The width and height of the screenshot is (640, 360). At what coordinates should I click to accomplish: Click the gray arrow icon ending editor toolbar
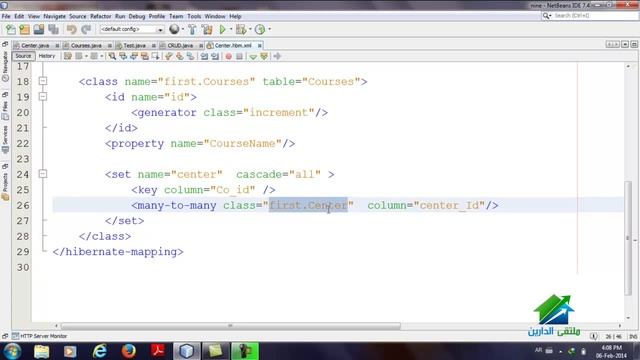click(x=277, y=56)
